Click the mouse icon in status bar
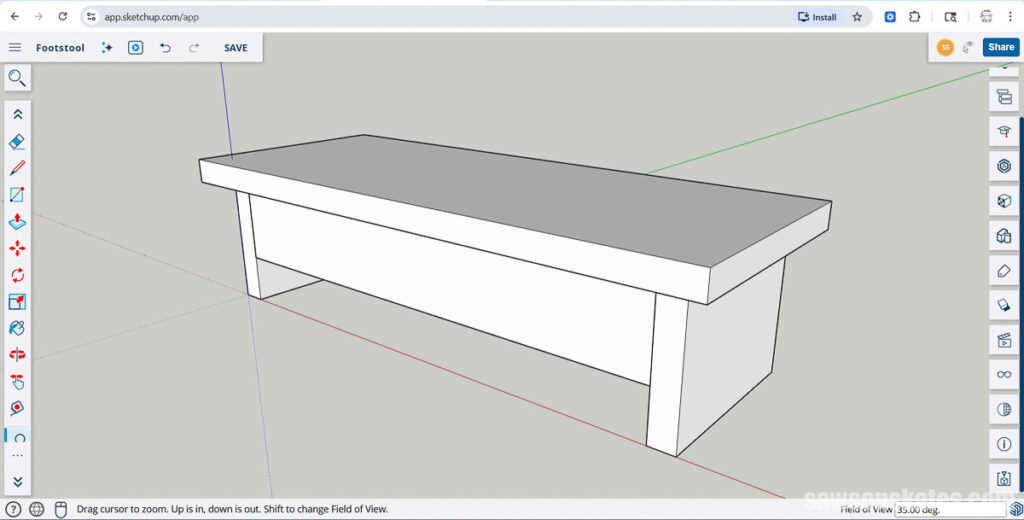Image resolution: width=1024 pixels, height=520 pixels. [x=60, y=510]
